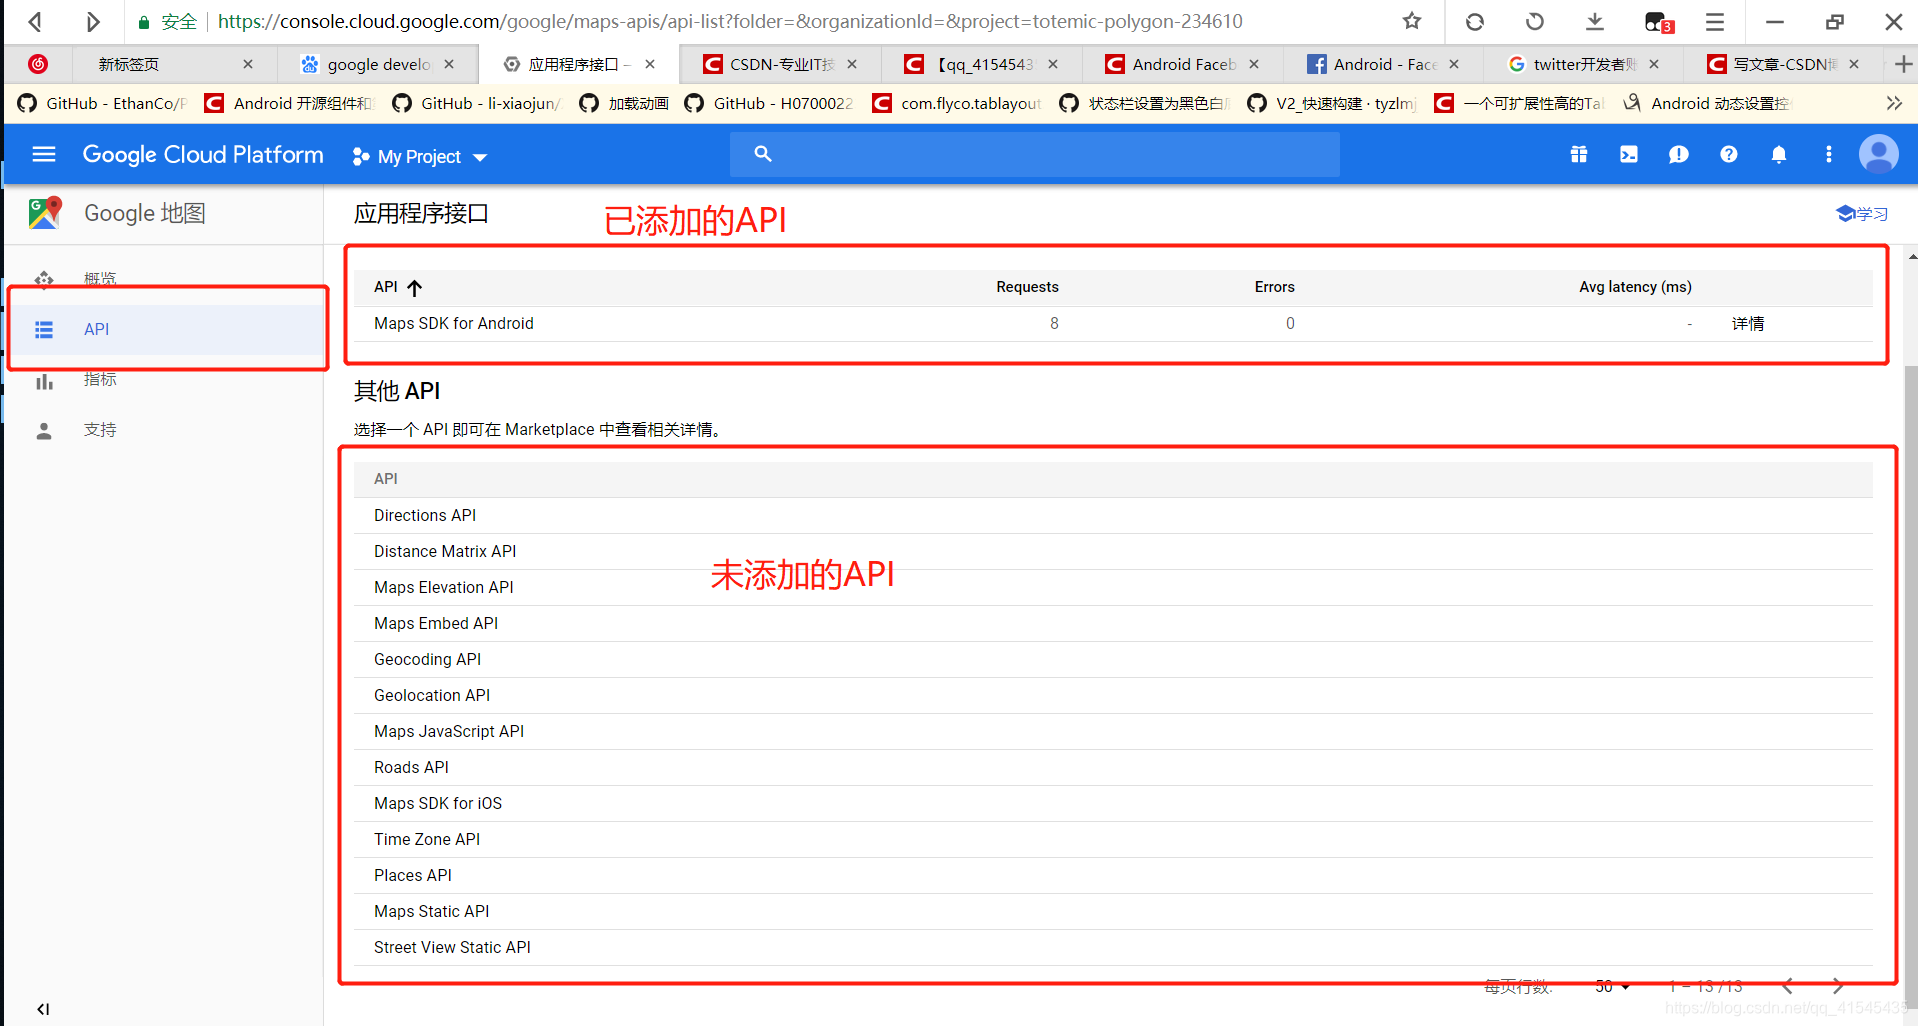Switch to the CSDN-专业IT tab
The width and height of the screenshot is (1918, 1026).
coord(781,64)
